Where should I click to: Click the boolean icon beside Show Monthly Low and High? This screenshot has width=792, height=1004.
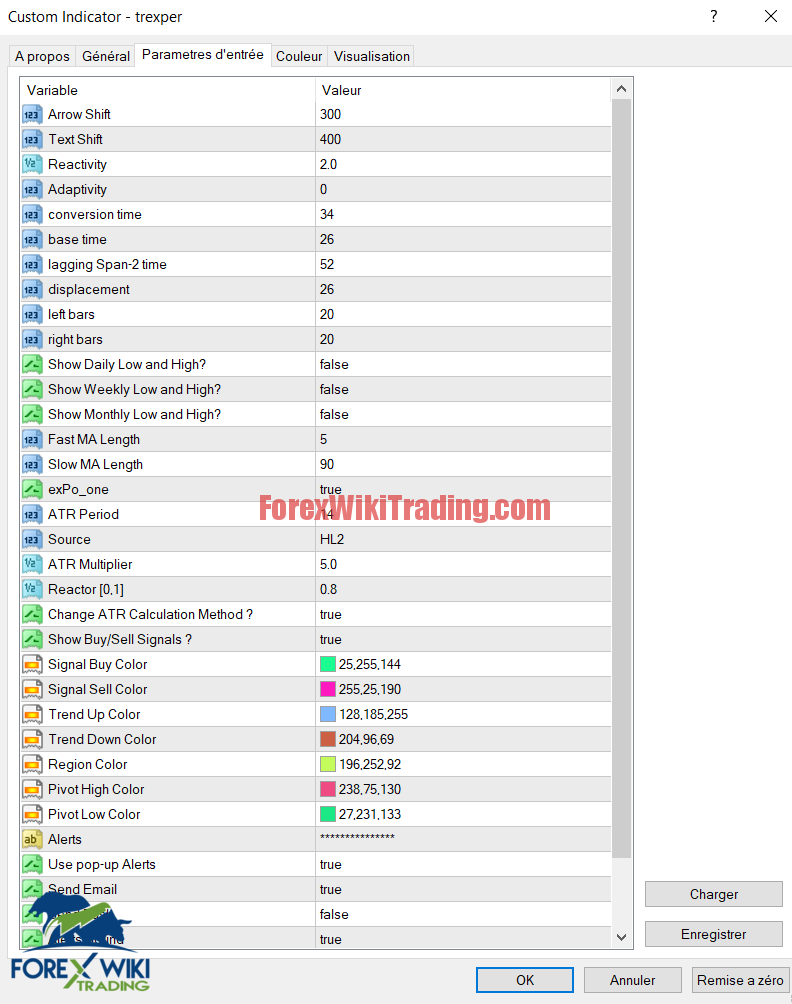[32, 414]
